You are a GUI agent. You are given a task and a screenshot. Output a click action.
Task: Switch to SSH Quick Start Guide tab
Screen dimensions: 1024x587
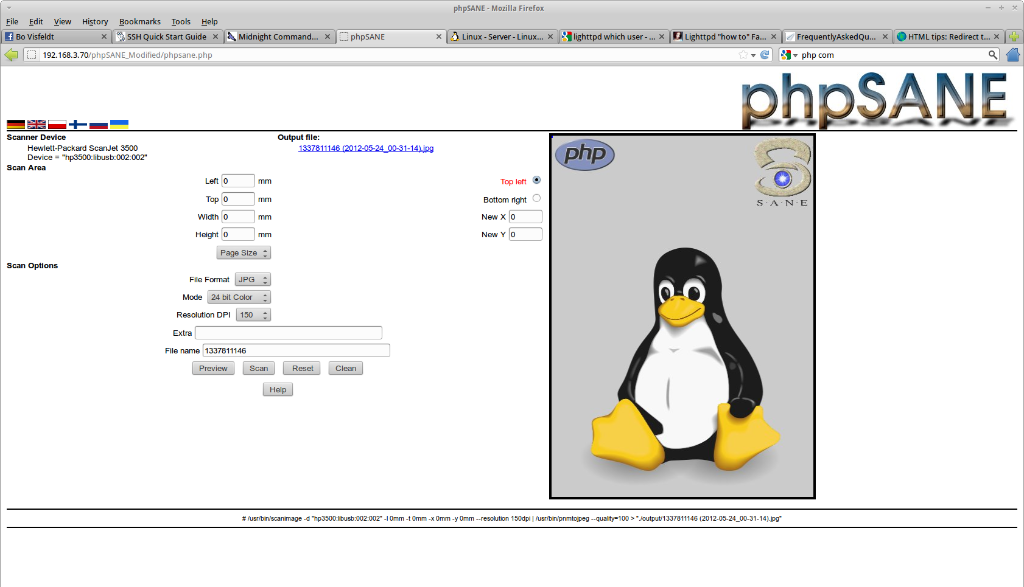pyautogui.click(x=167, y=37)
